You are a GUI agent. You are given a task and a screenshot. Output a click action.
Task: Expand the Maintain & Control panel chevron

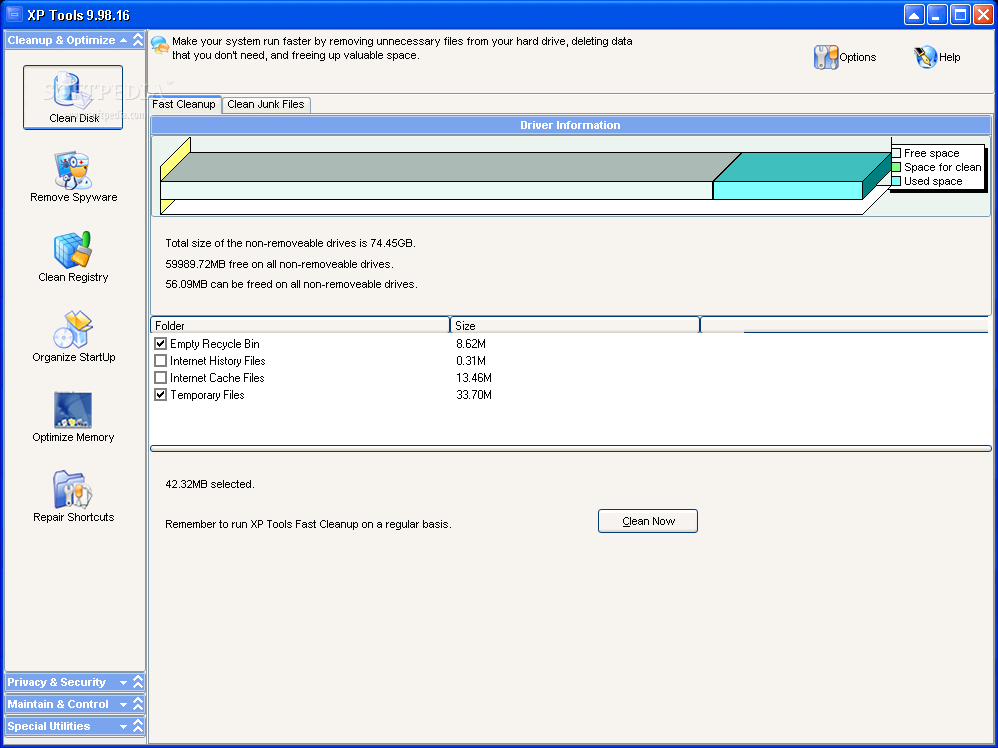tap(138, 704)
